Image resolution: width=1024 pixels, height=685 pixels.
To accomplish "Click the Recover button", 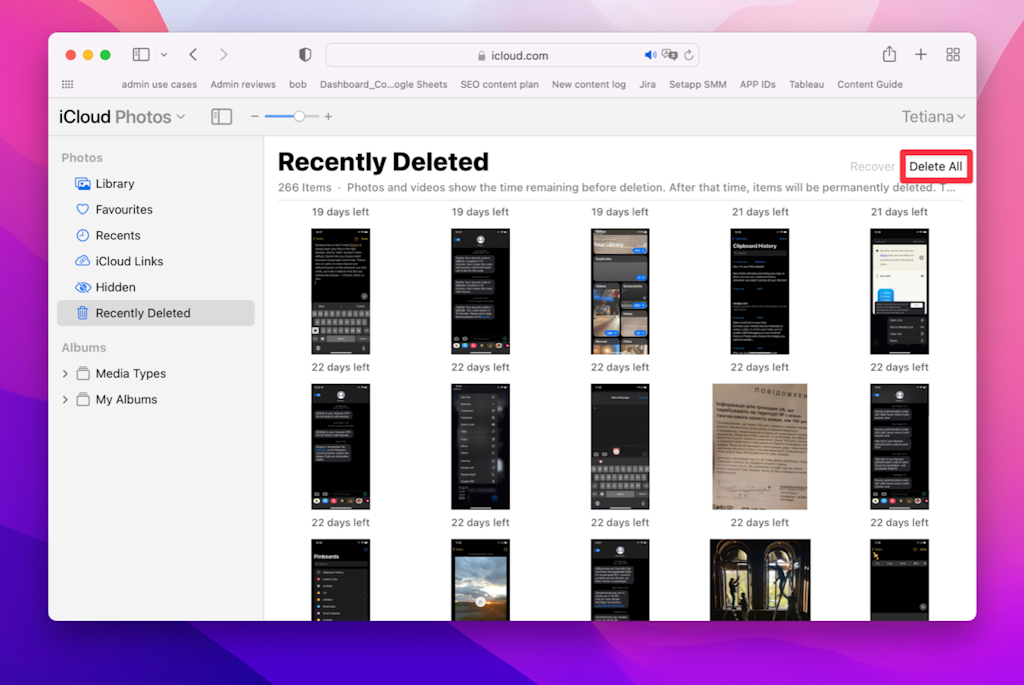I will (871, 166).
